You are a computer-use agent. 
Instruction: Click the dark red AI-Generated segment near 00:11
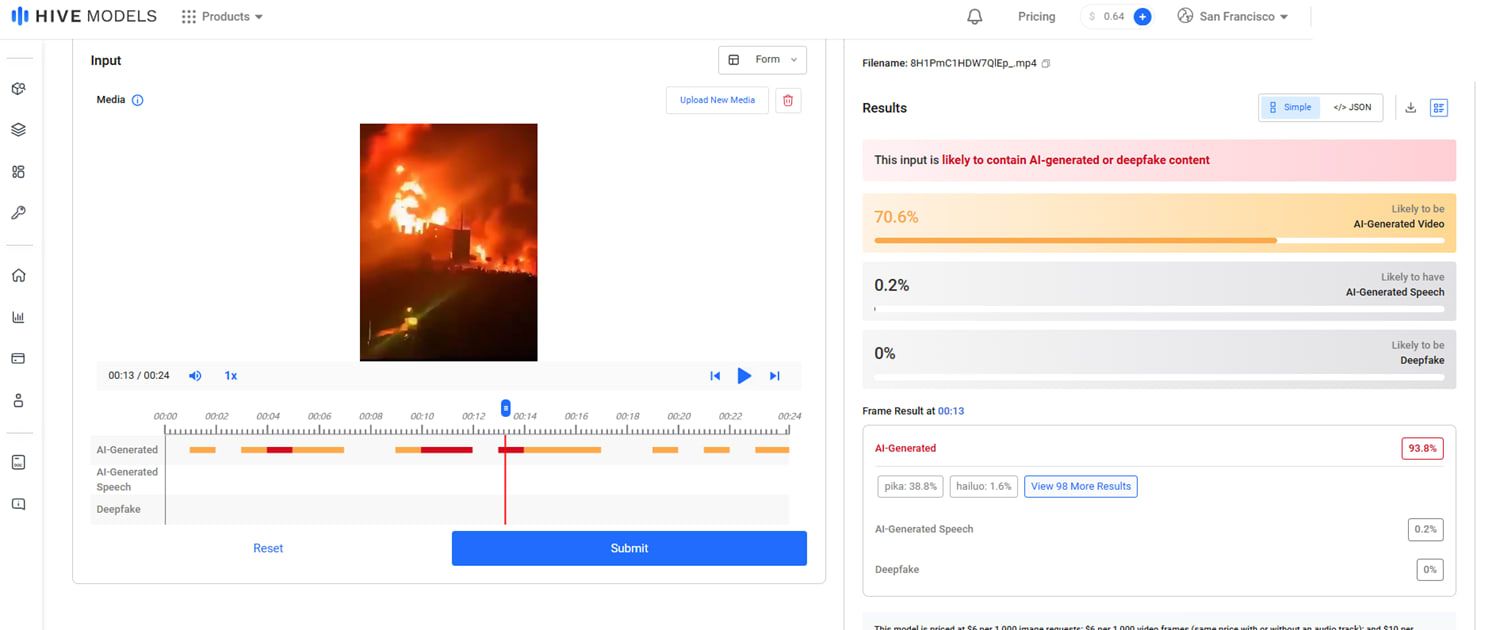click(x=446, y=450)
